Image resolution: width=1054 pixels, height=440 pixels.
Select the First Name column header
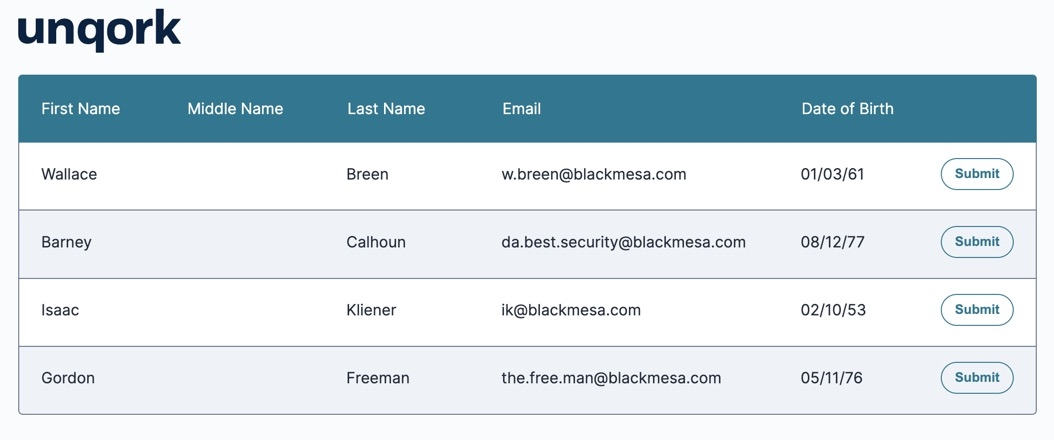[81, 109]
